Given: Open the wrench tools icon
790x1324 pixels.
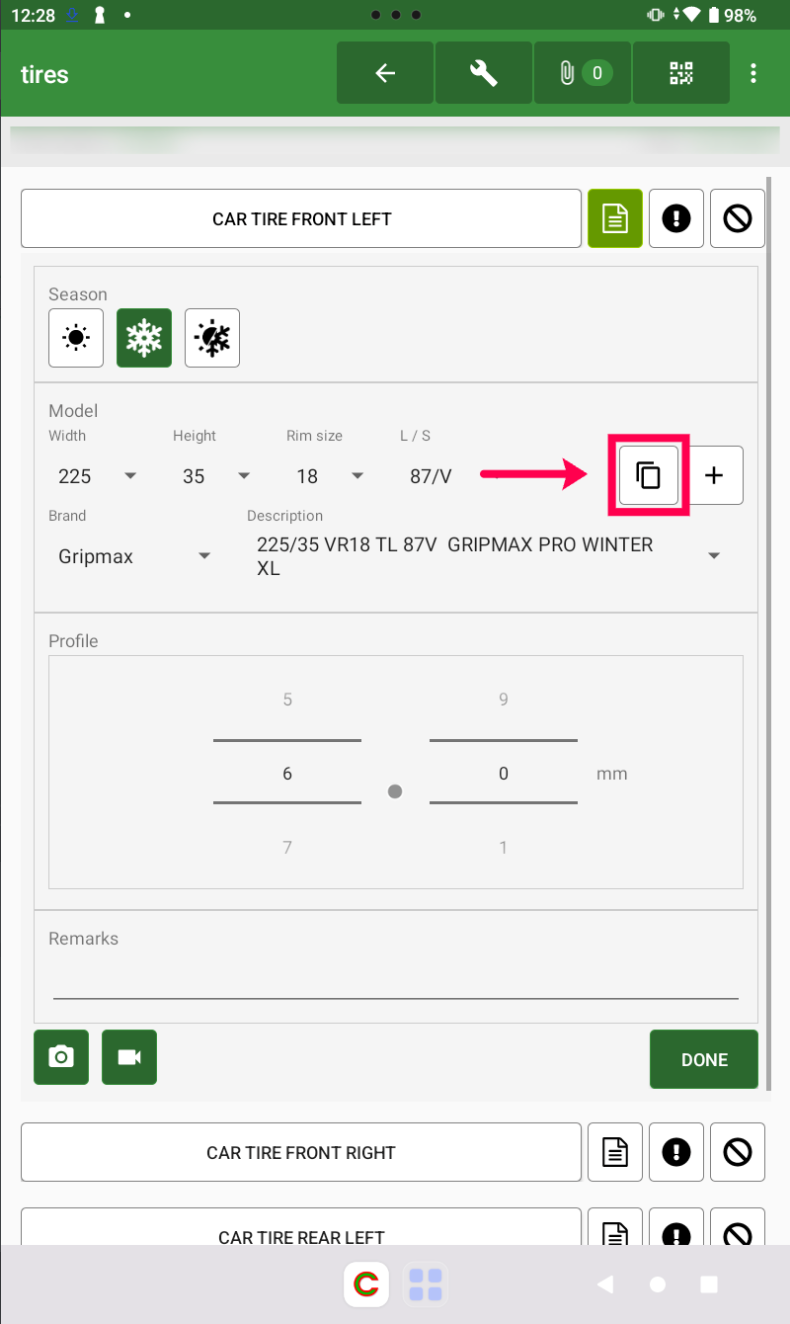Looking at the screenshot, I should [484, 73].
